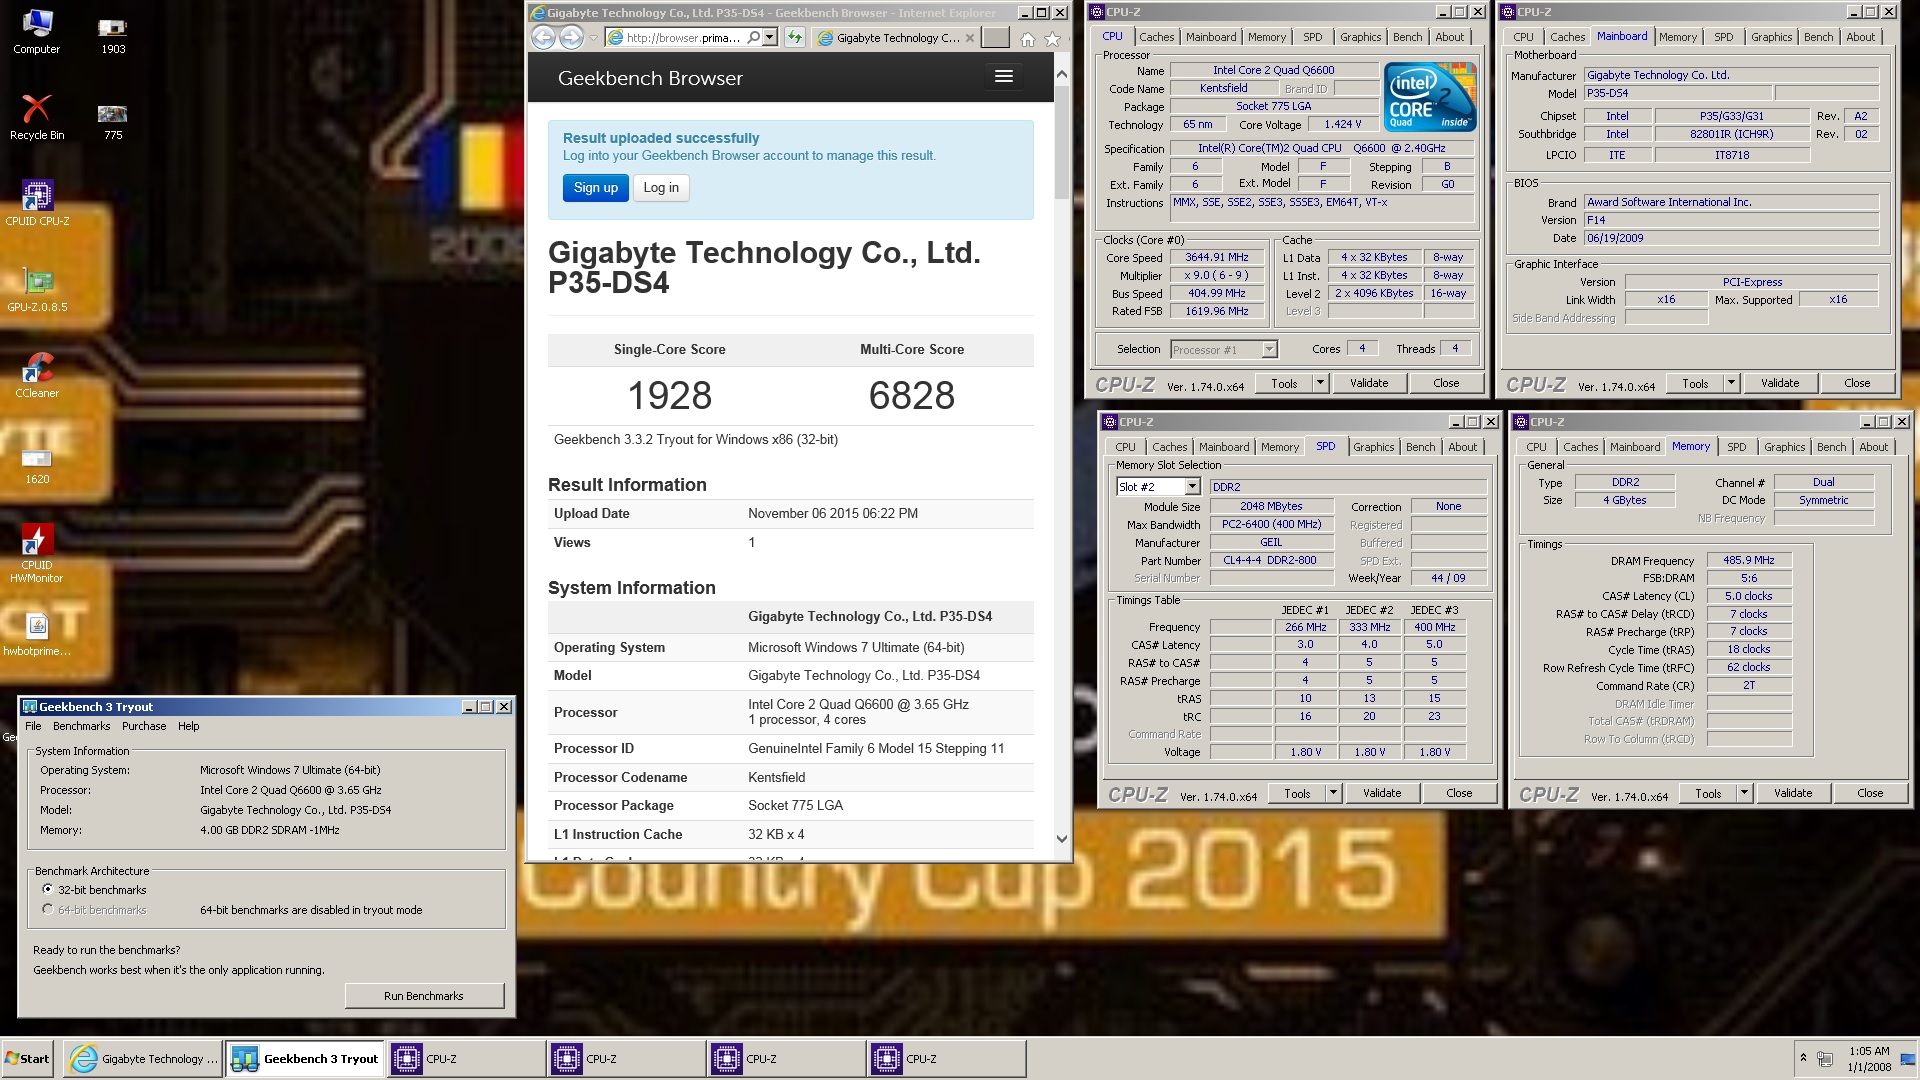Screen dimensions: 1920x1080
Task: Switch to last CPU-Z taskbar item
Action: (946, 1059)
